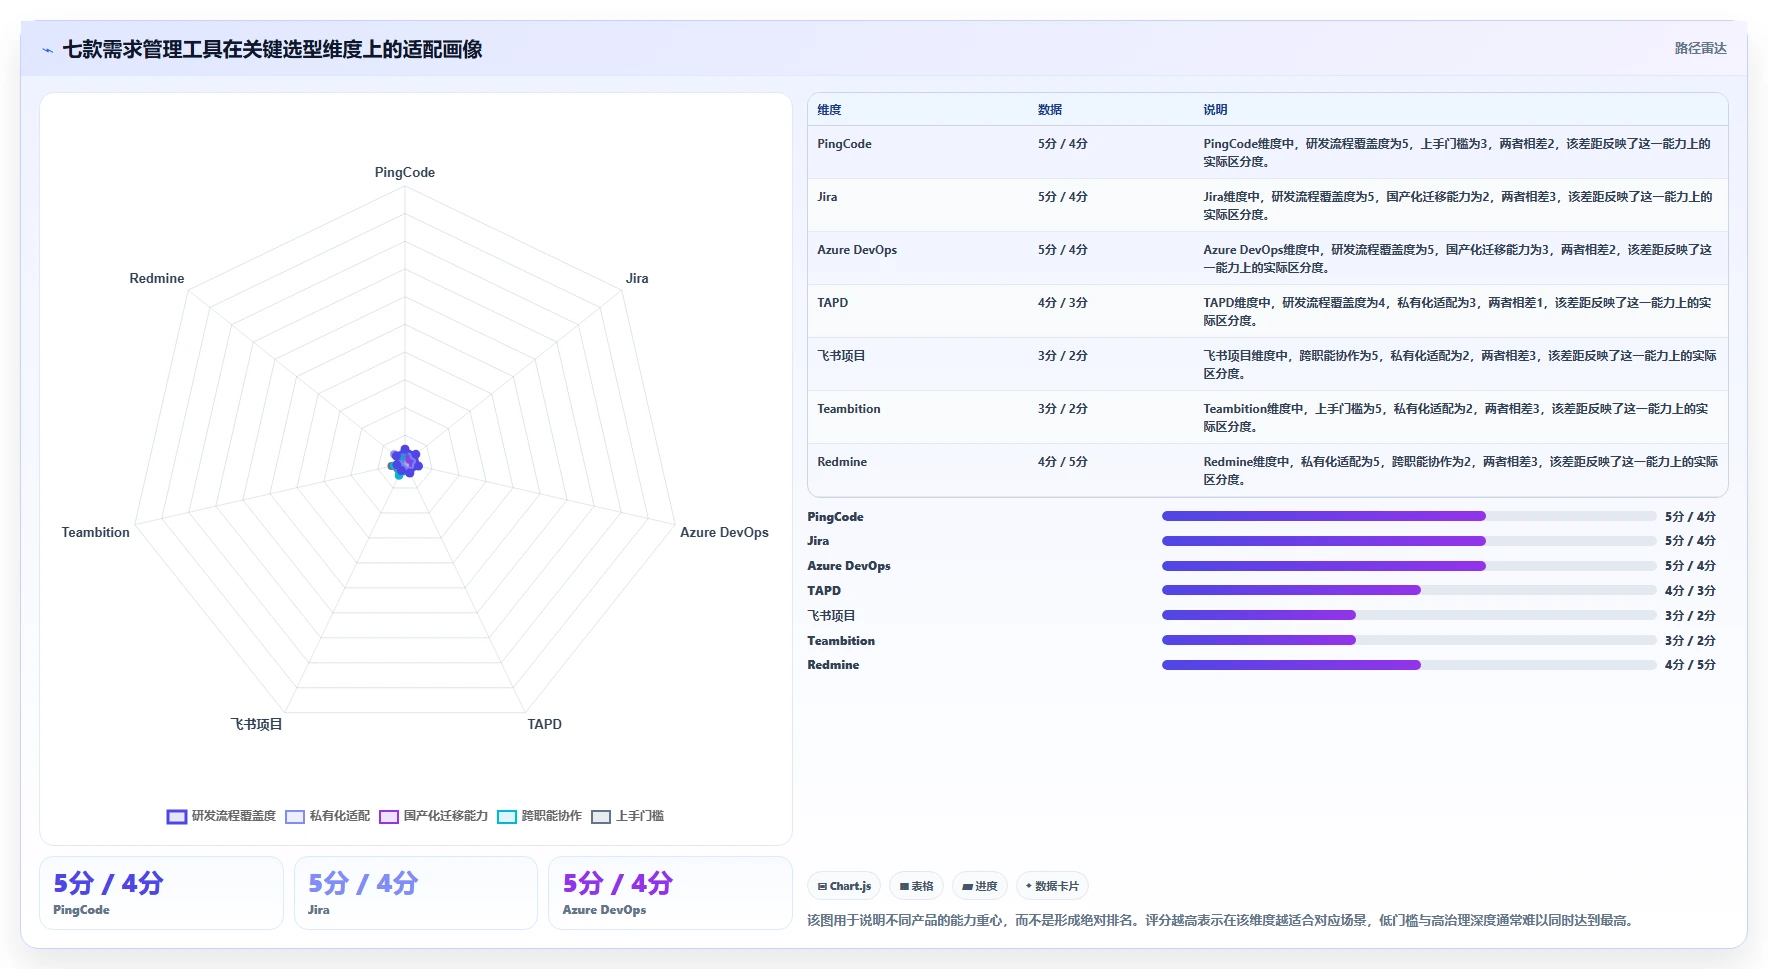Select Azure DevOps in the table's 维度 column
1768x969 pixels.
(857, 250)
